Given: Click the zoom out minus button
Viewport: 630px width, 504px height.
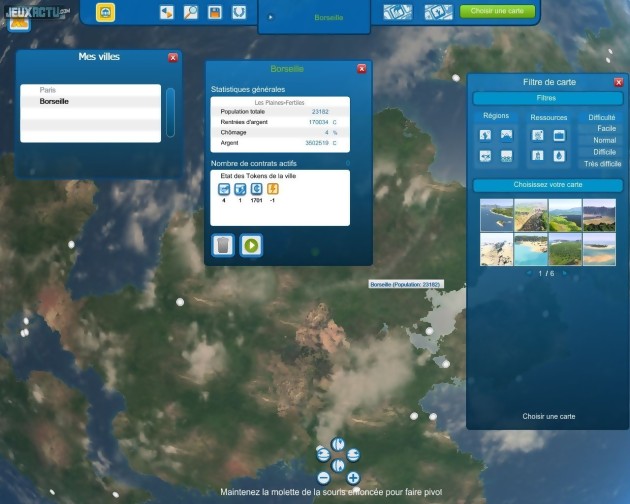Looking at the screenshot, I should [322, 479].
